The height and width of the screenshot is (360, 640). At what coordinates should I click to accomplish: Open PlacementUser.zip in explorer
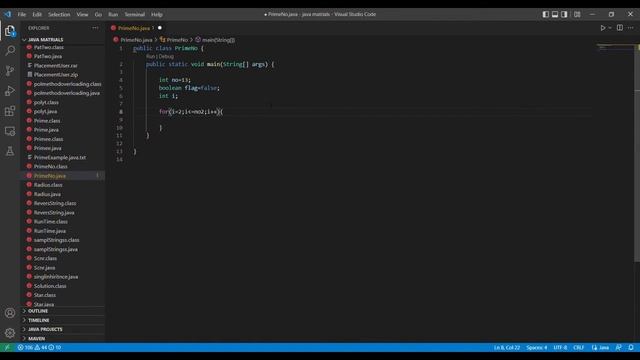point(56,75)
